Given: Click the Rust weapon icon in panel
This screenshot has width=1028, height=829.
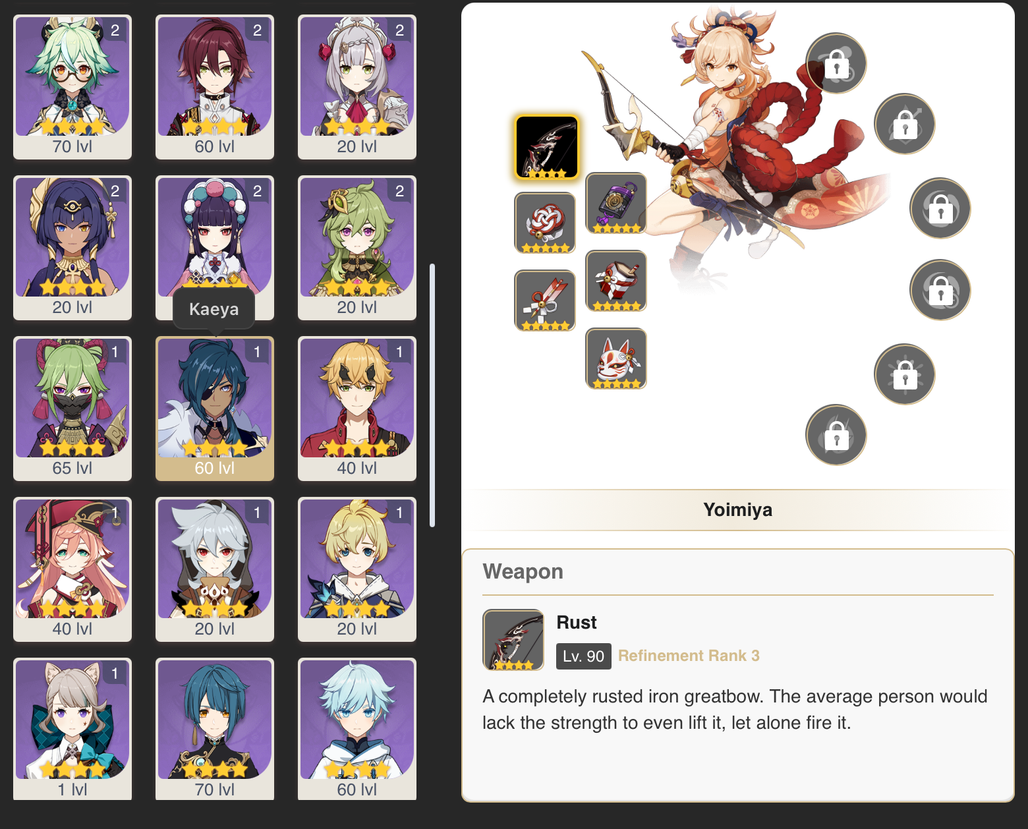Looking at the screenshot, I should 513,640.
